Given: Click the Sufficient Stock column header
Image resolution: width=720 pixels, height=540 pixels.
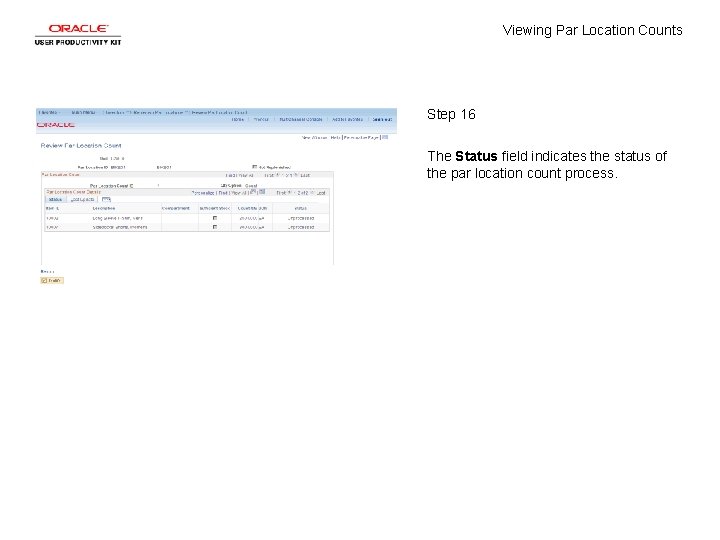Looking at the screenshot, I should pos(214,208).
